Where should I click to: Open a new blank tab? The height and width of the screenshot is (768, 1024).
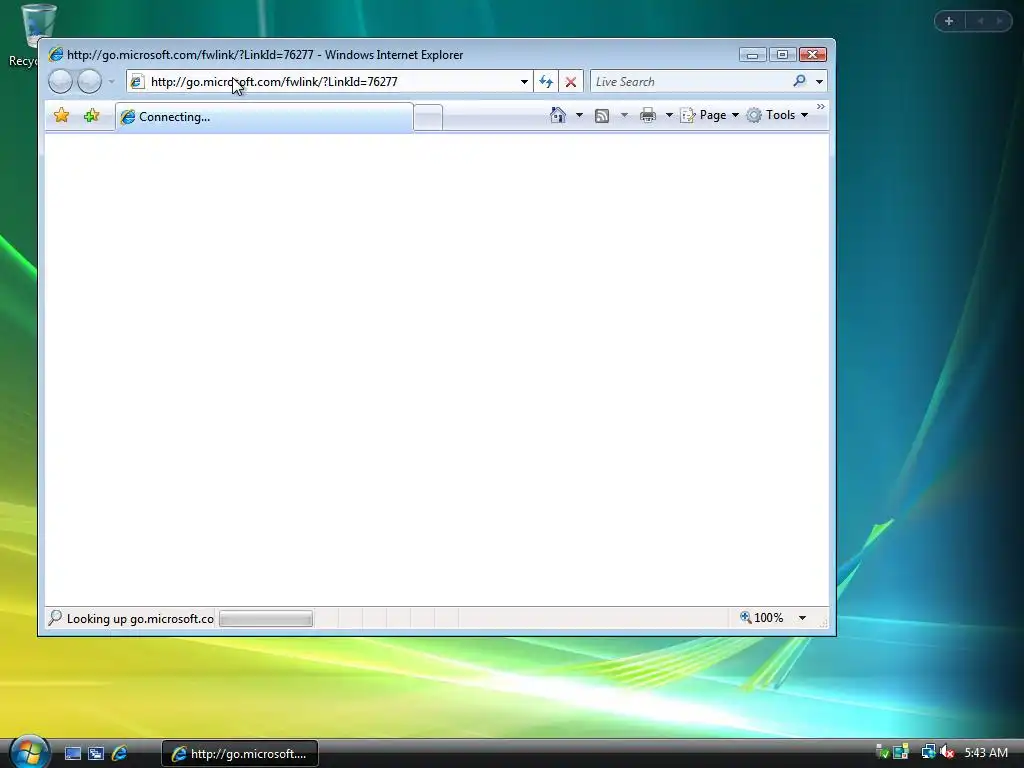coord(428,118)
